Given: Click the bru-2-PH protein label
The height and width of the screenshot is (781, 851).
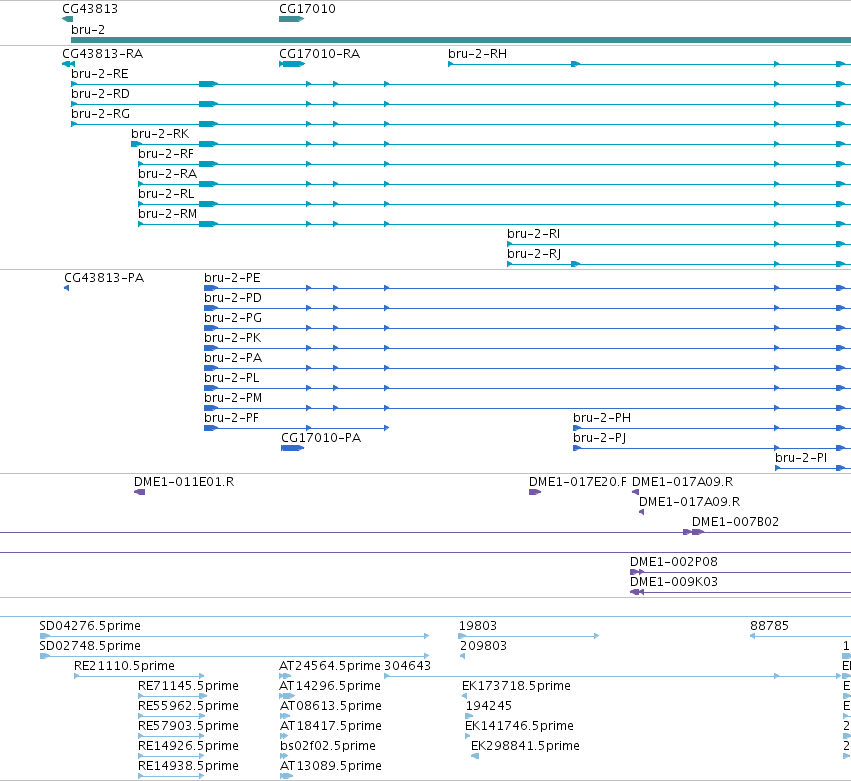Looking at the screenshot, I should click(x=602, y=418).
